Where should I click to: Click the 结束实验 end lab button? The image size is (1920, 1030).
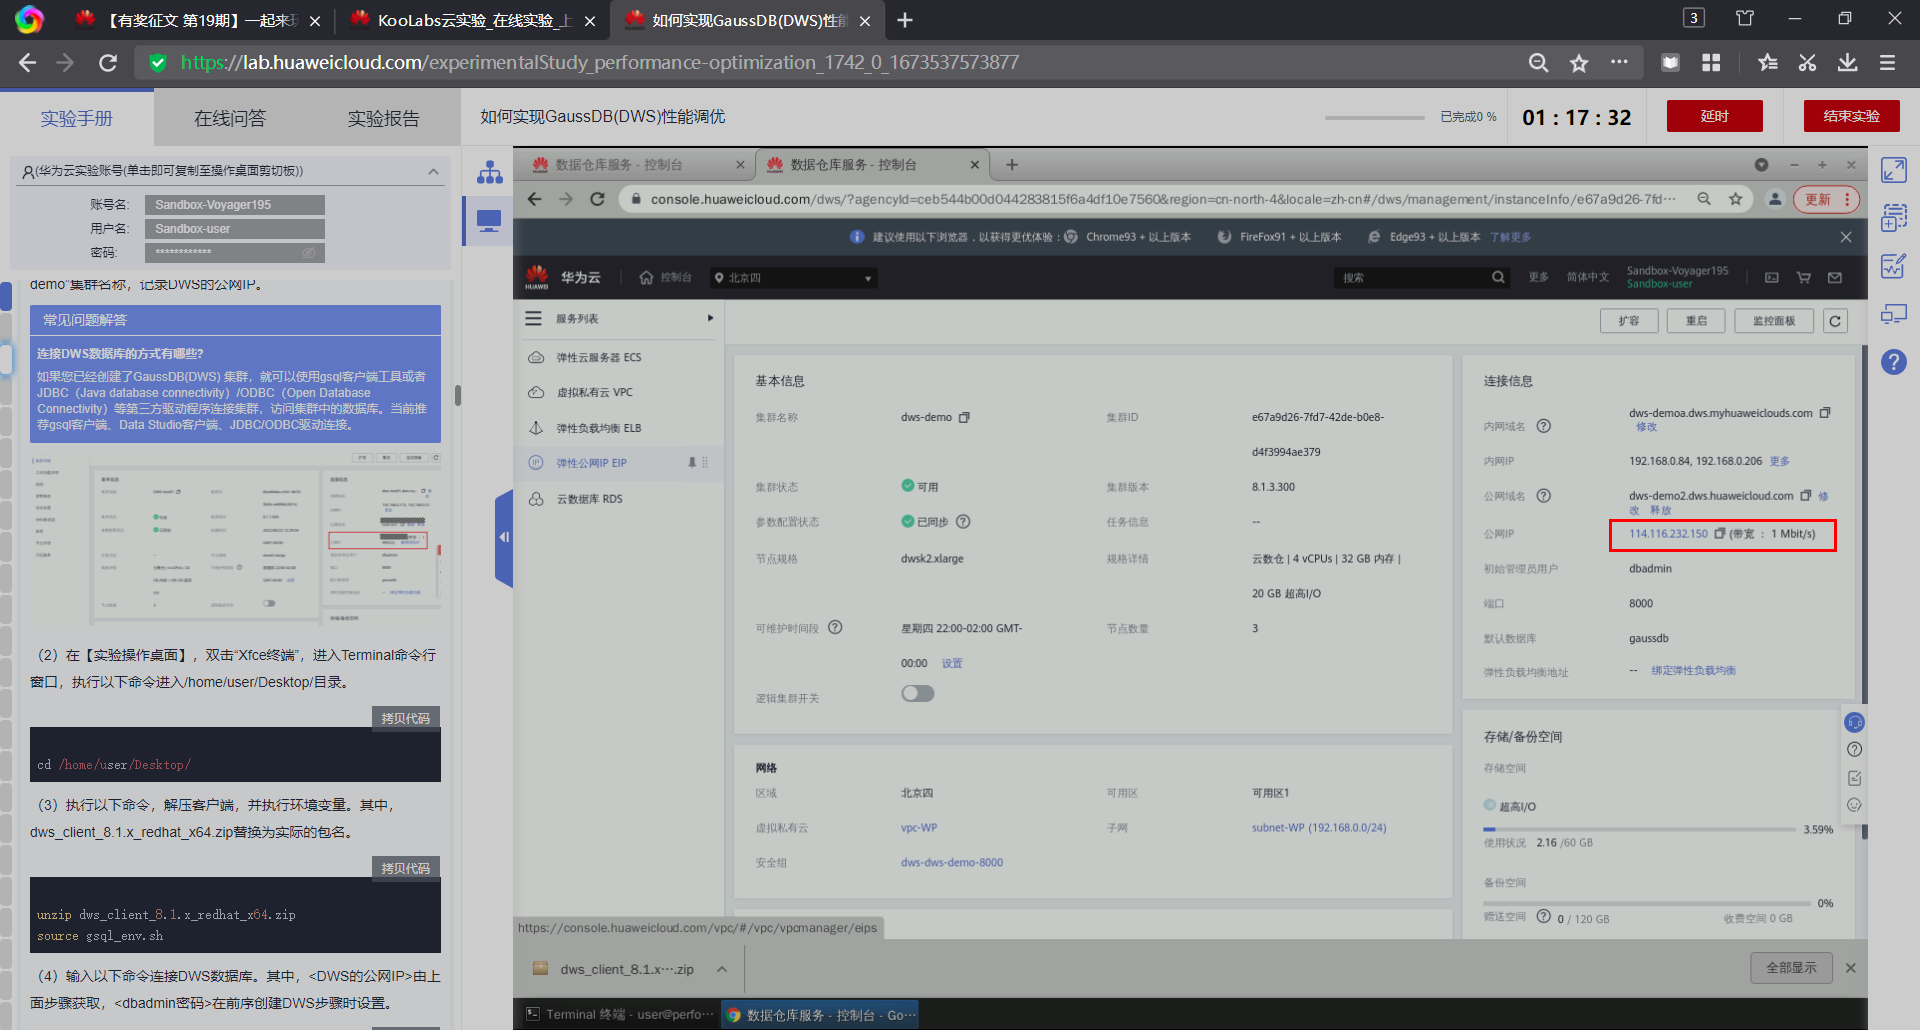[x=1851, y=116]
